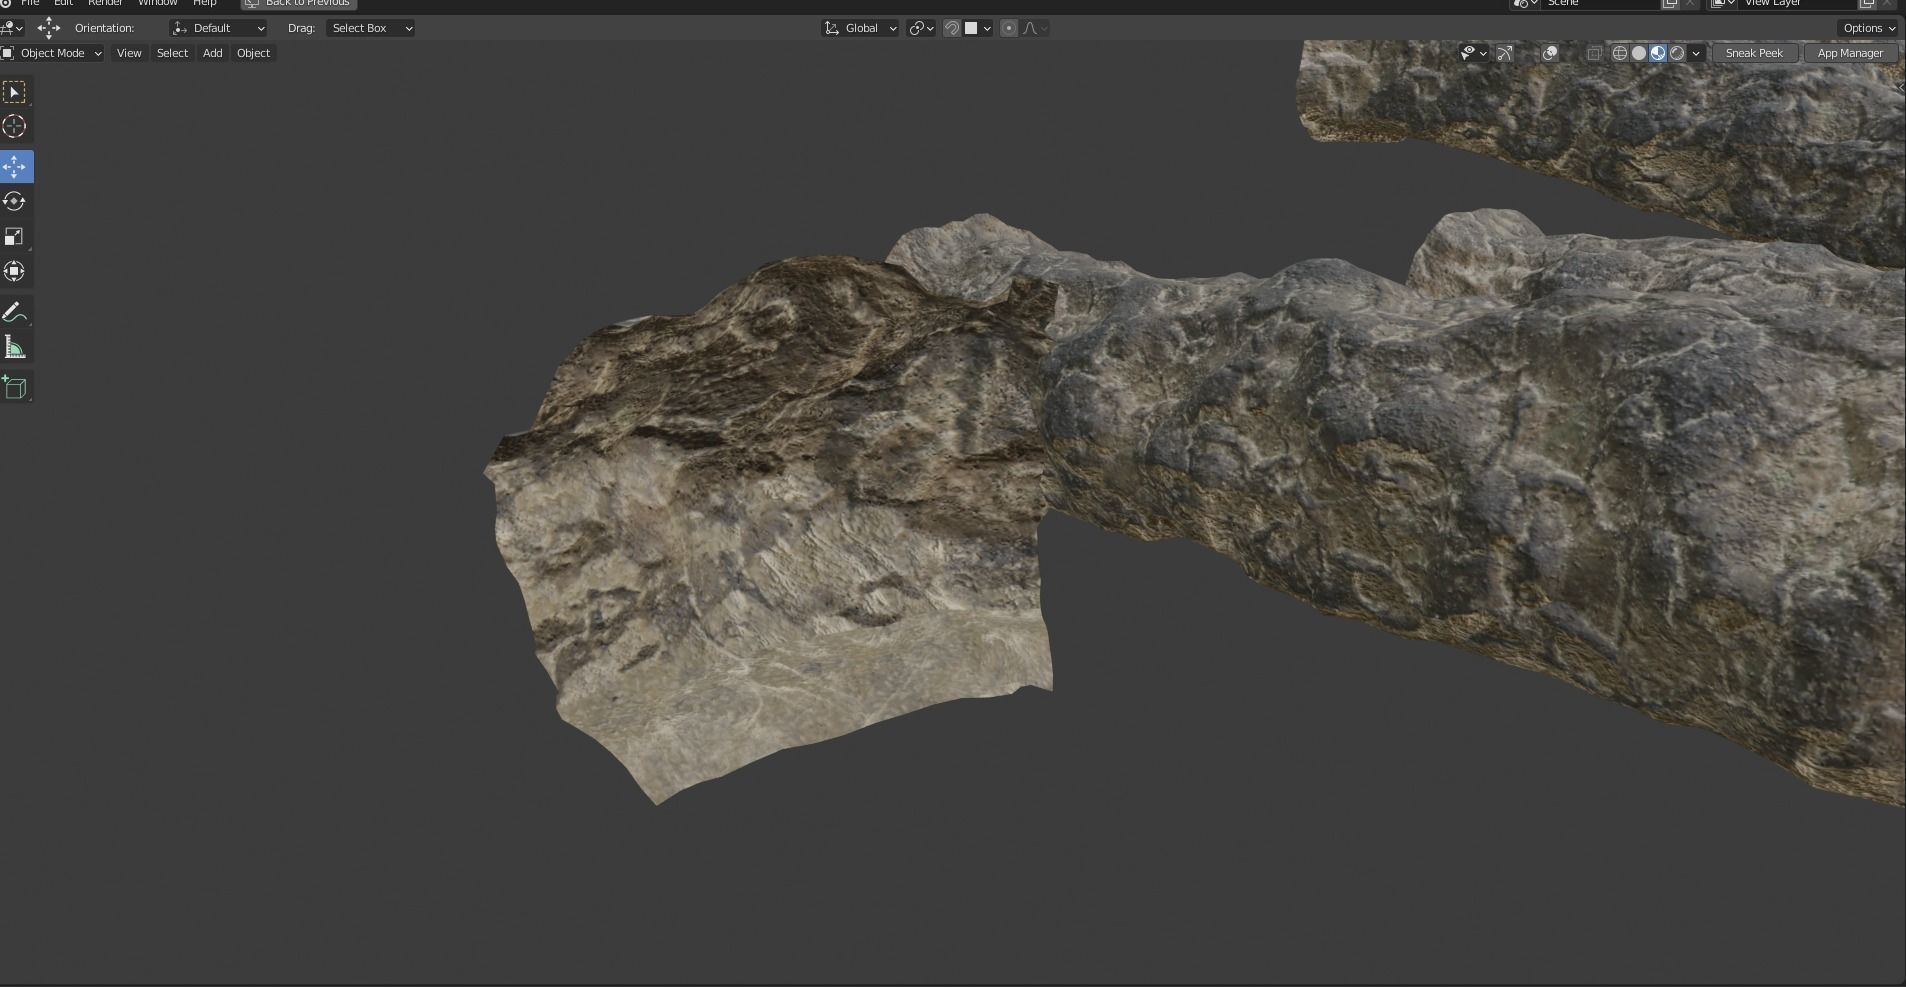Click the App Manager button

click(x=1850, y=53)
